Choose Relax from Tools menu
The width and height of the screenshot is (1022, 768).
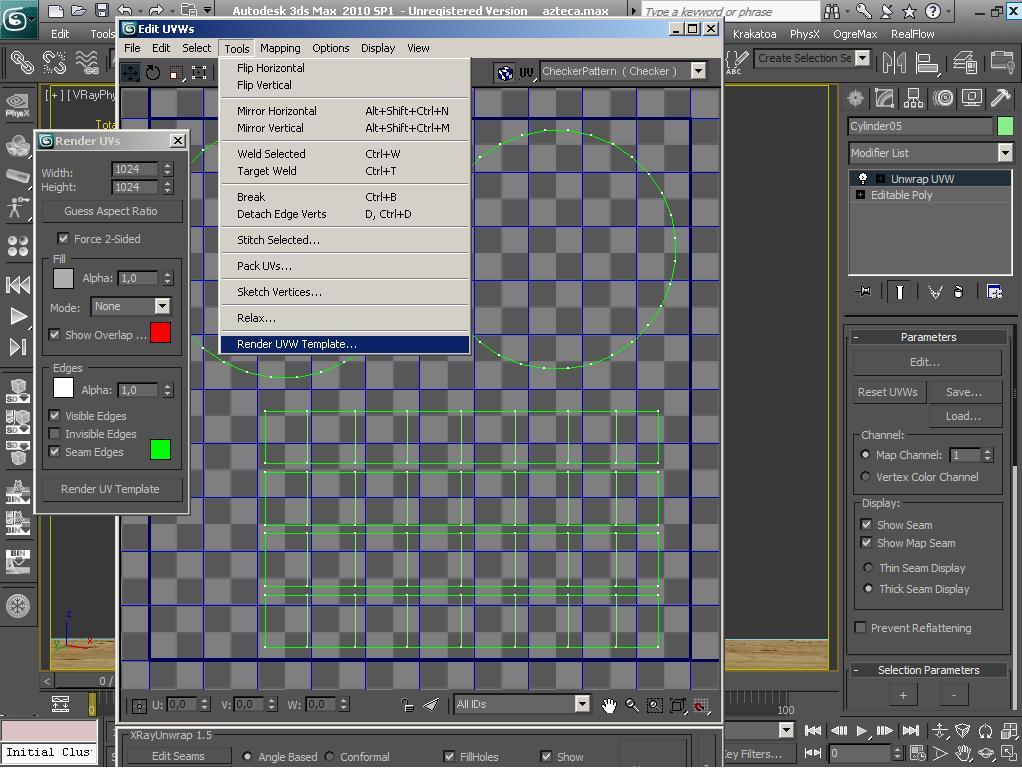pyautogui.click(x=345, y=318)
